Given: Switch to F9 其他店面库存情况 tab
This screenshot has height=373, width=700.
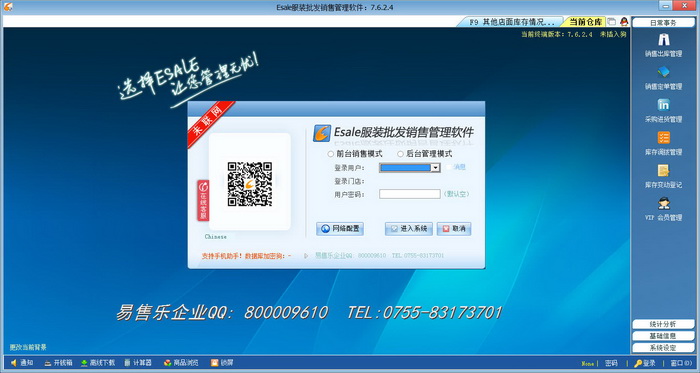Looking at the screenshot, I should pos(511,22).
